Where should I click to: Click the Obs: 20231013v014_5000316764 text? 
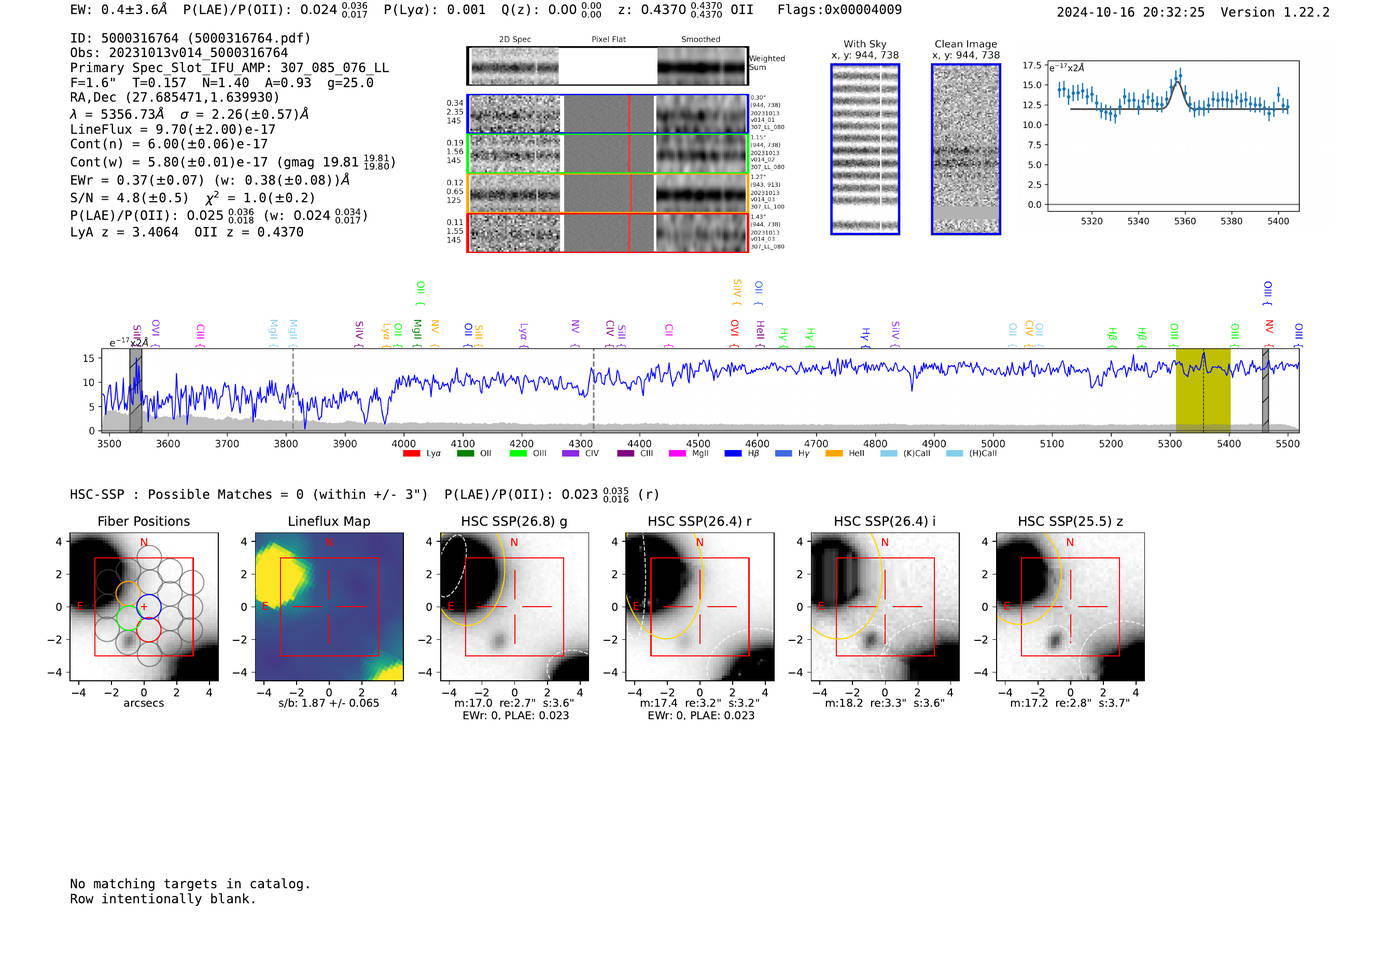click(179, 53)
